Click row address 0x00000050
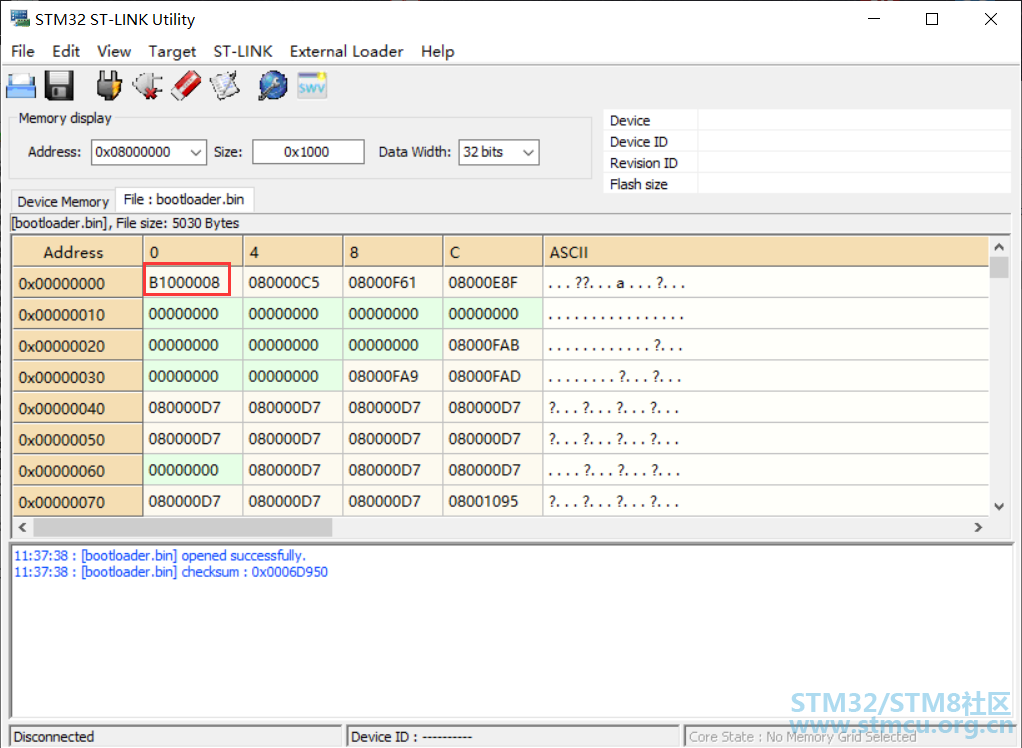The height and width of the screenshot is (748, 1022). click(78, 439)
